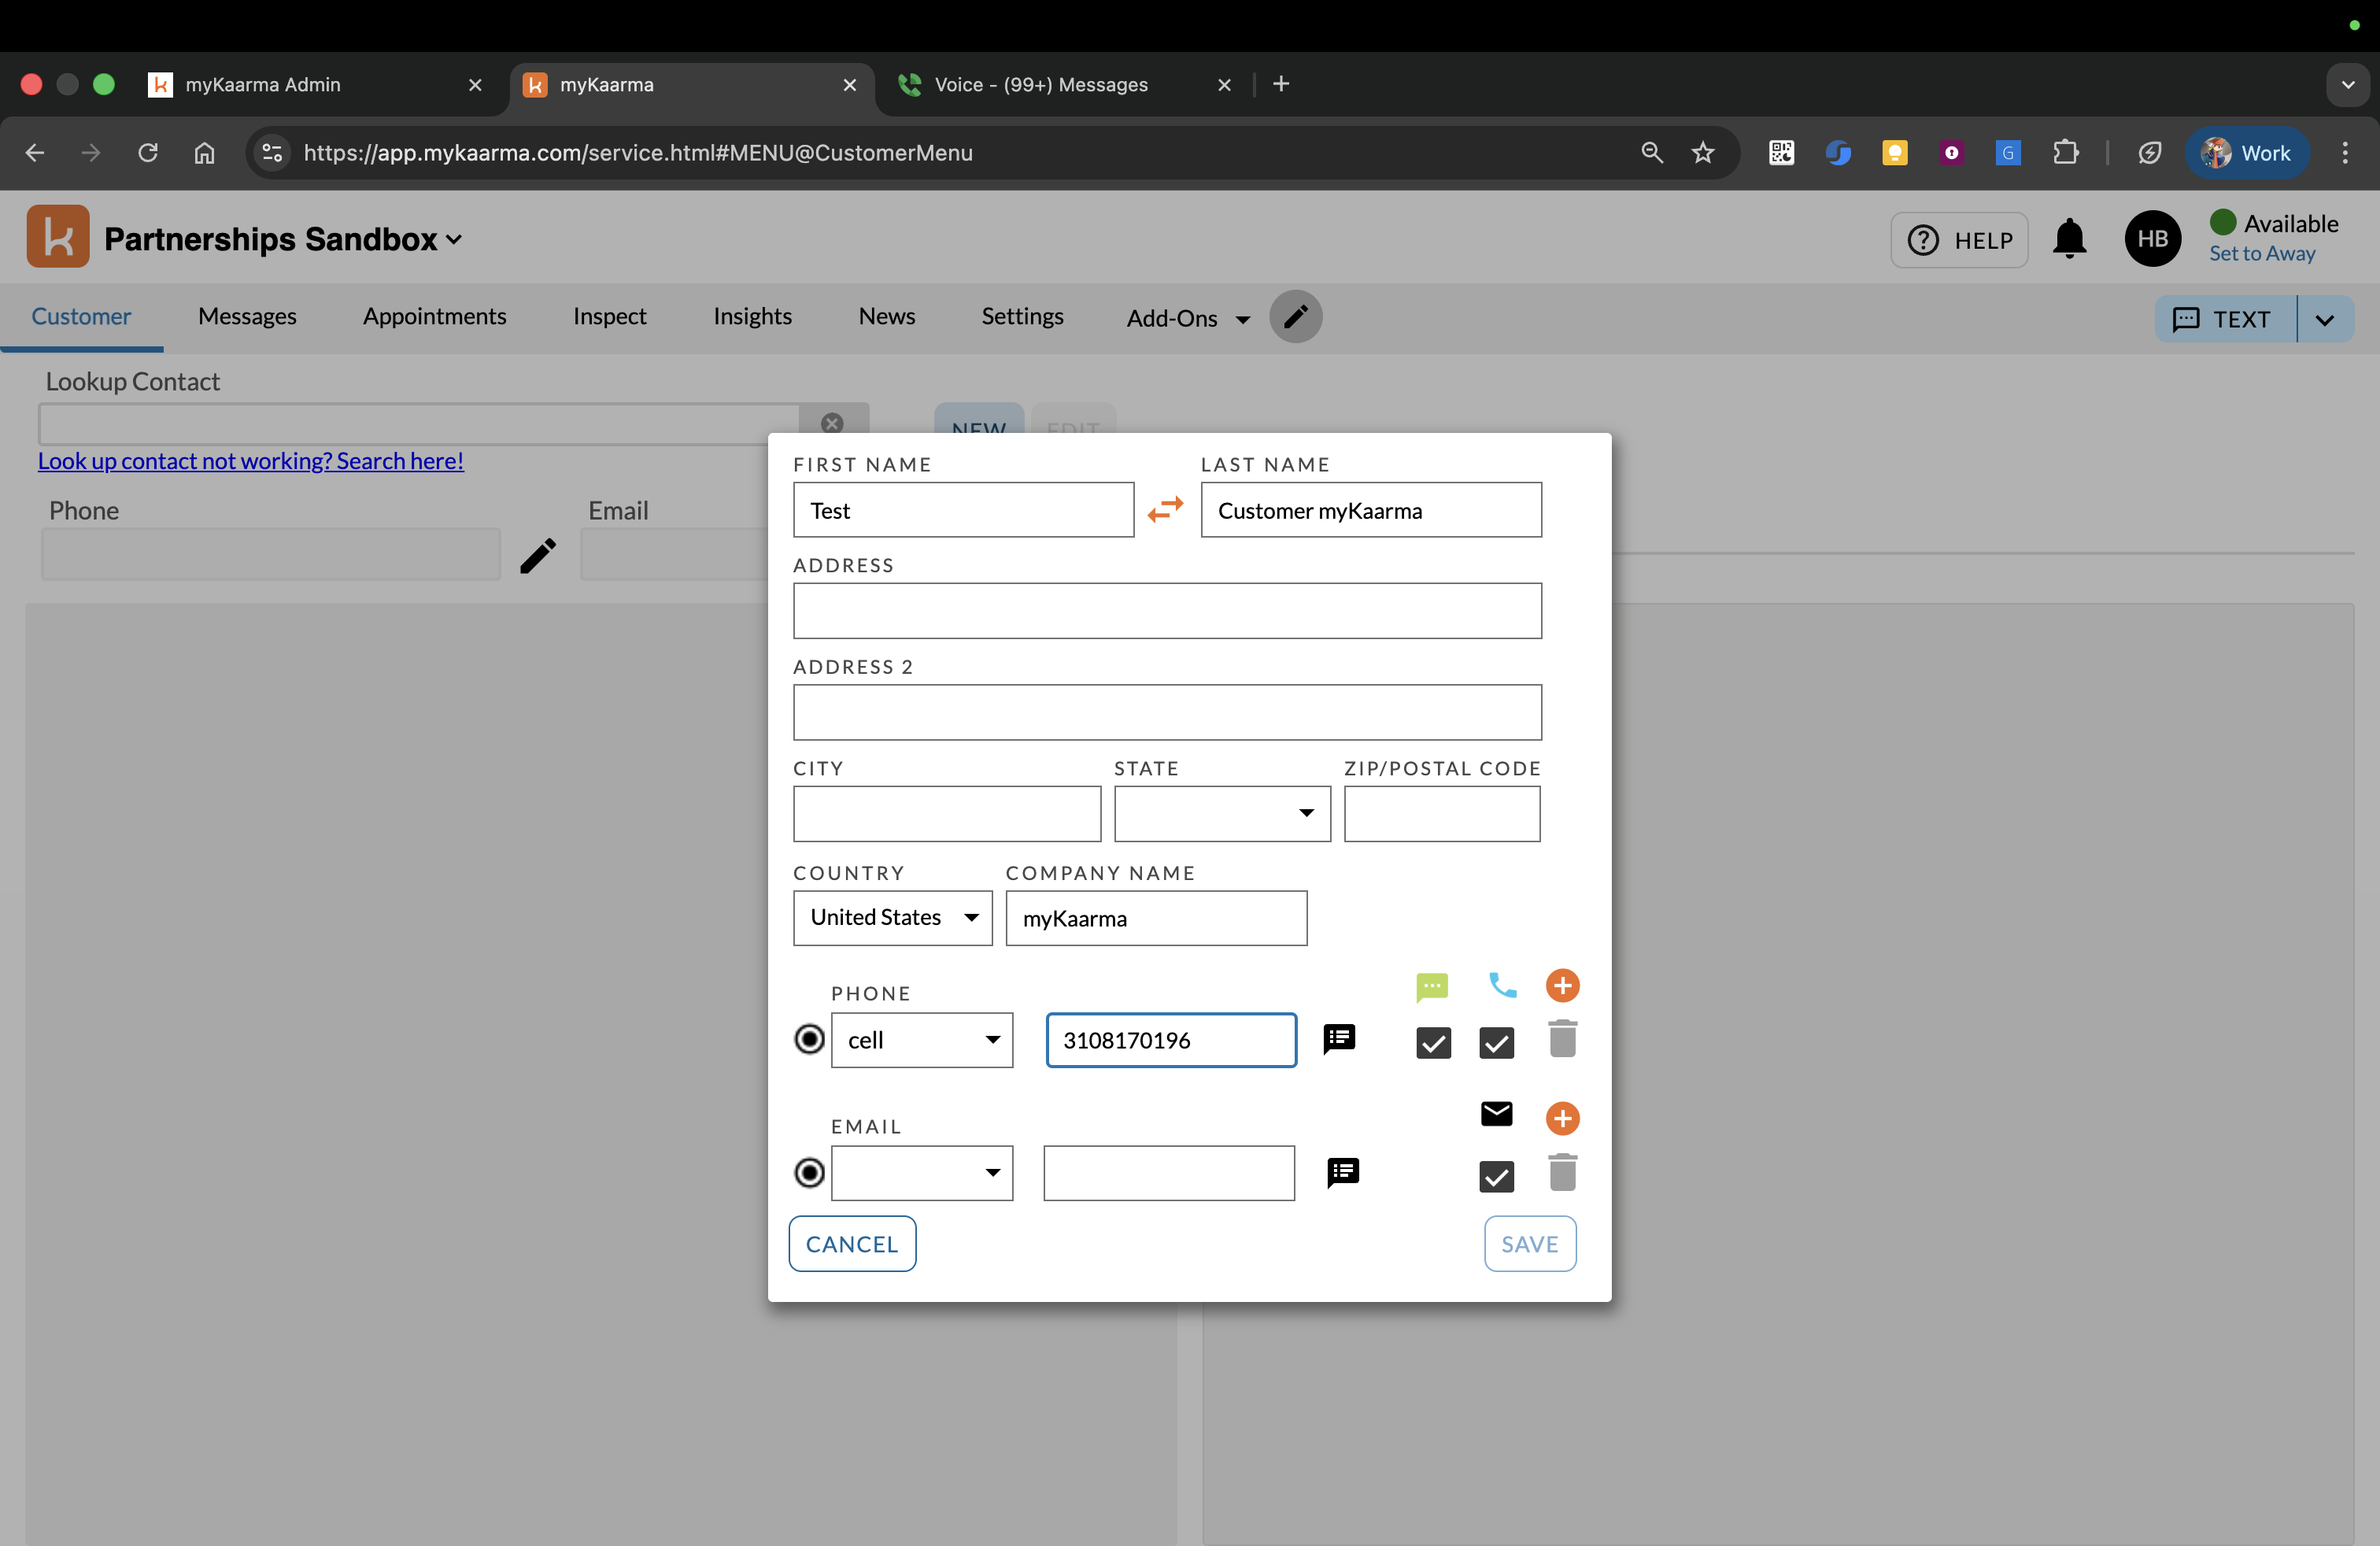Click the envelope icon in the Email section
Screen dimensions: 2380x1546
1496,1114
